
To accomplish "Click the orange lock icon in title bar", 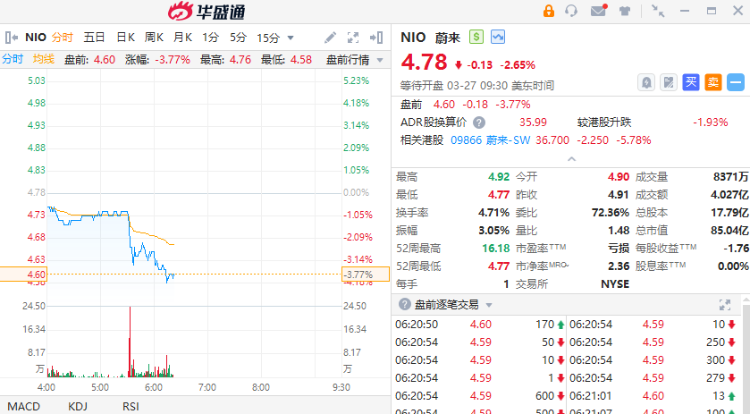I will [x=549, y=11].
